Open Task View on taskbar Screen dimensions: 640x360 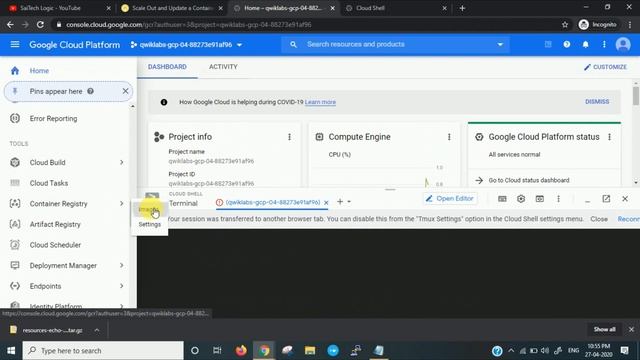[x=217, y=351]
